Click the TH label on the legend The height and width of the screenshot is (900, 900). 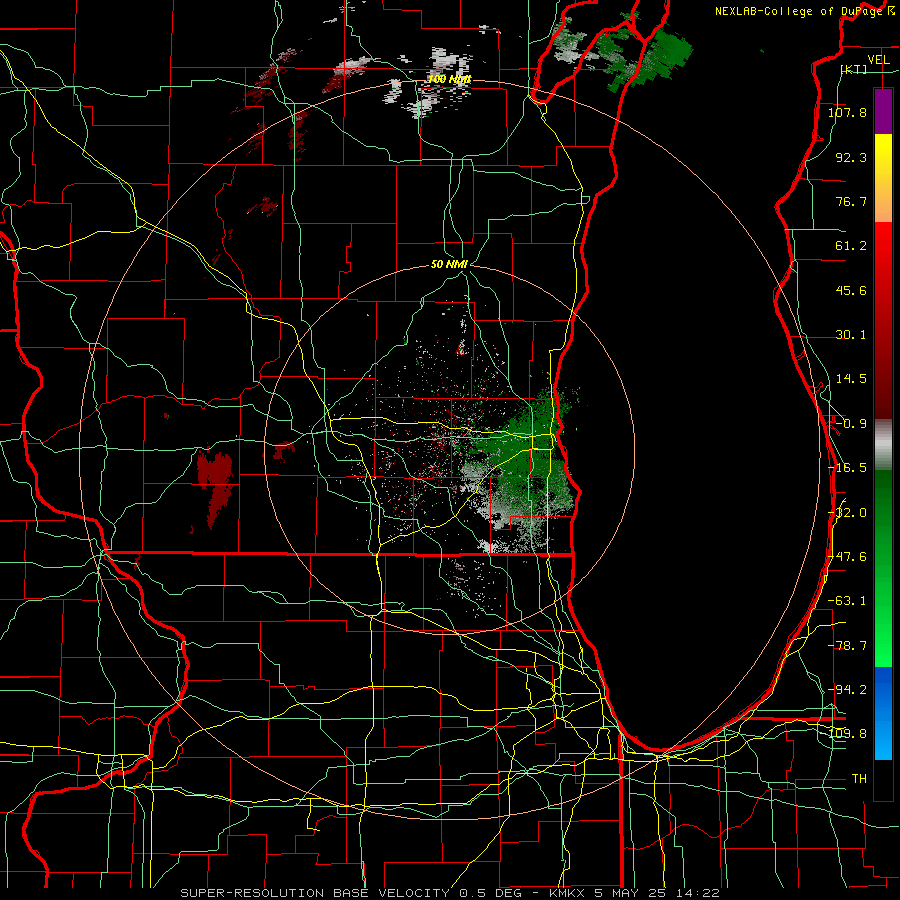859,779
